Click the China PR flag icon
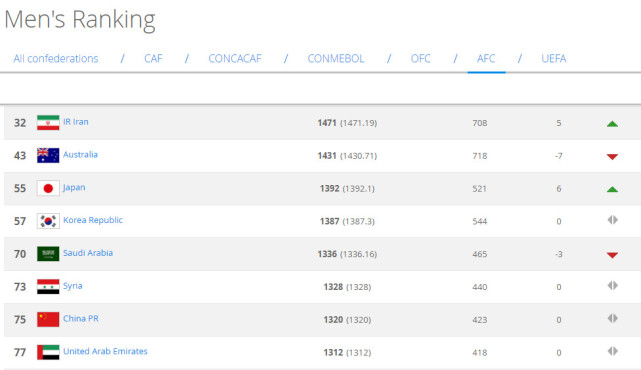The height and width of the screenshot is (370, 641). point(48,319)
